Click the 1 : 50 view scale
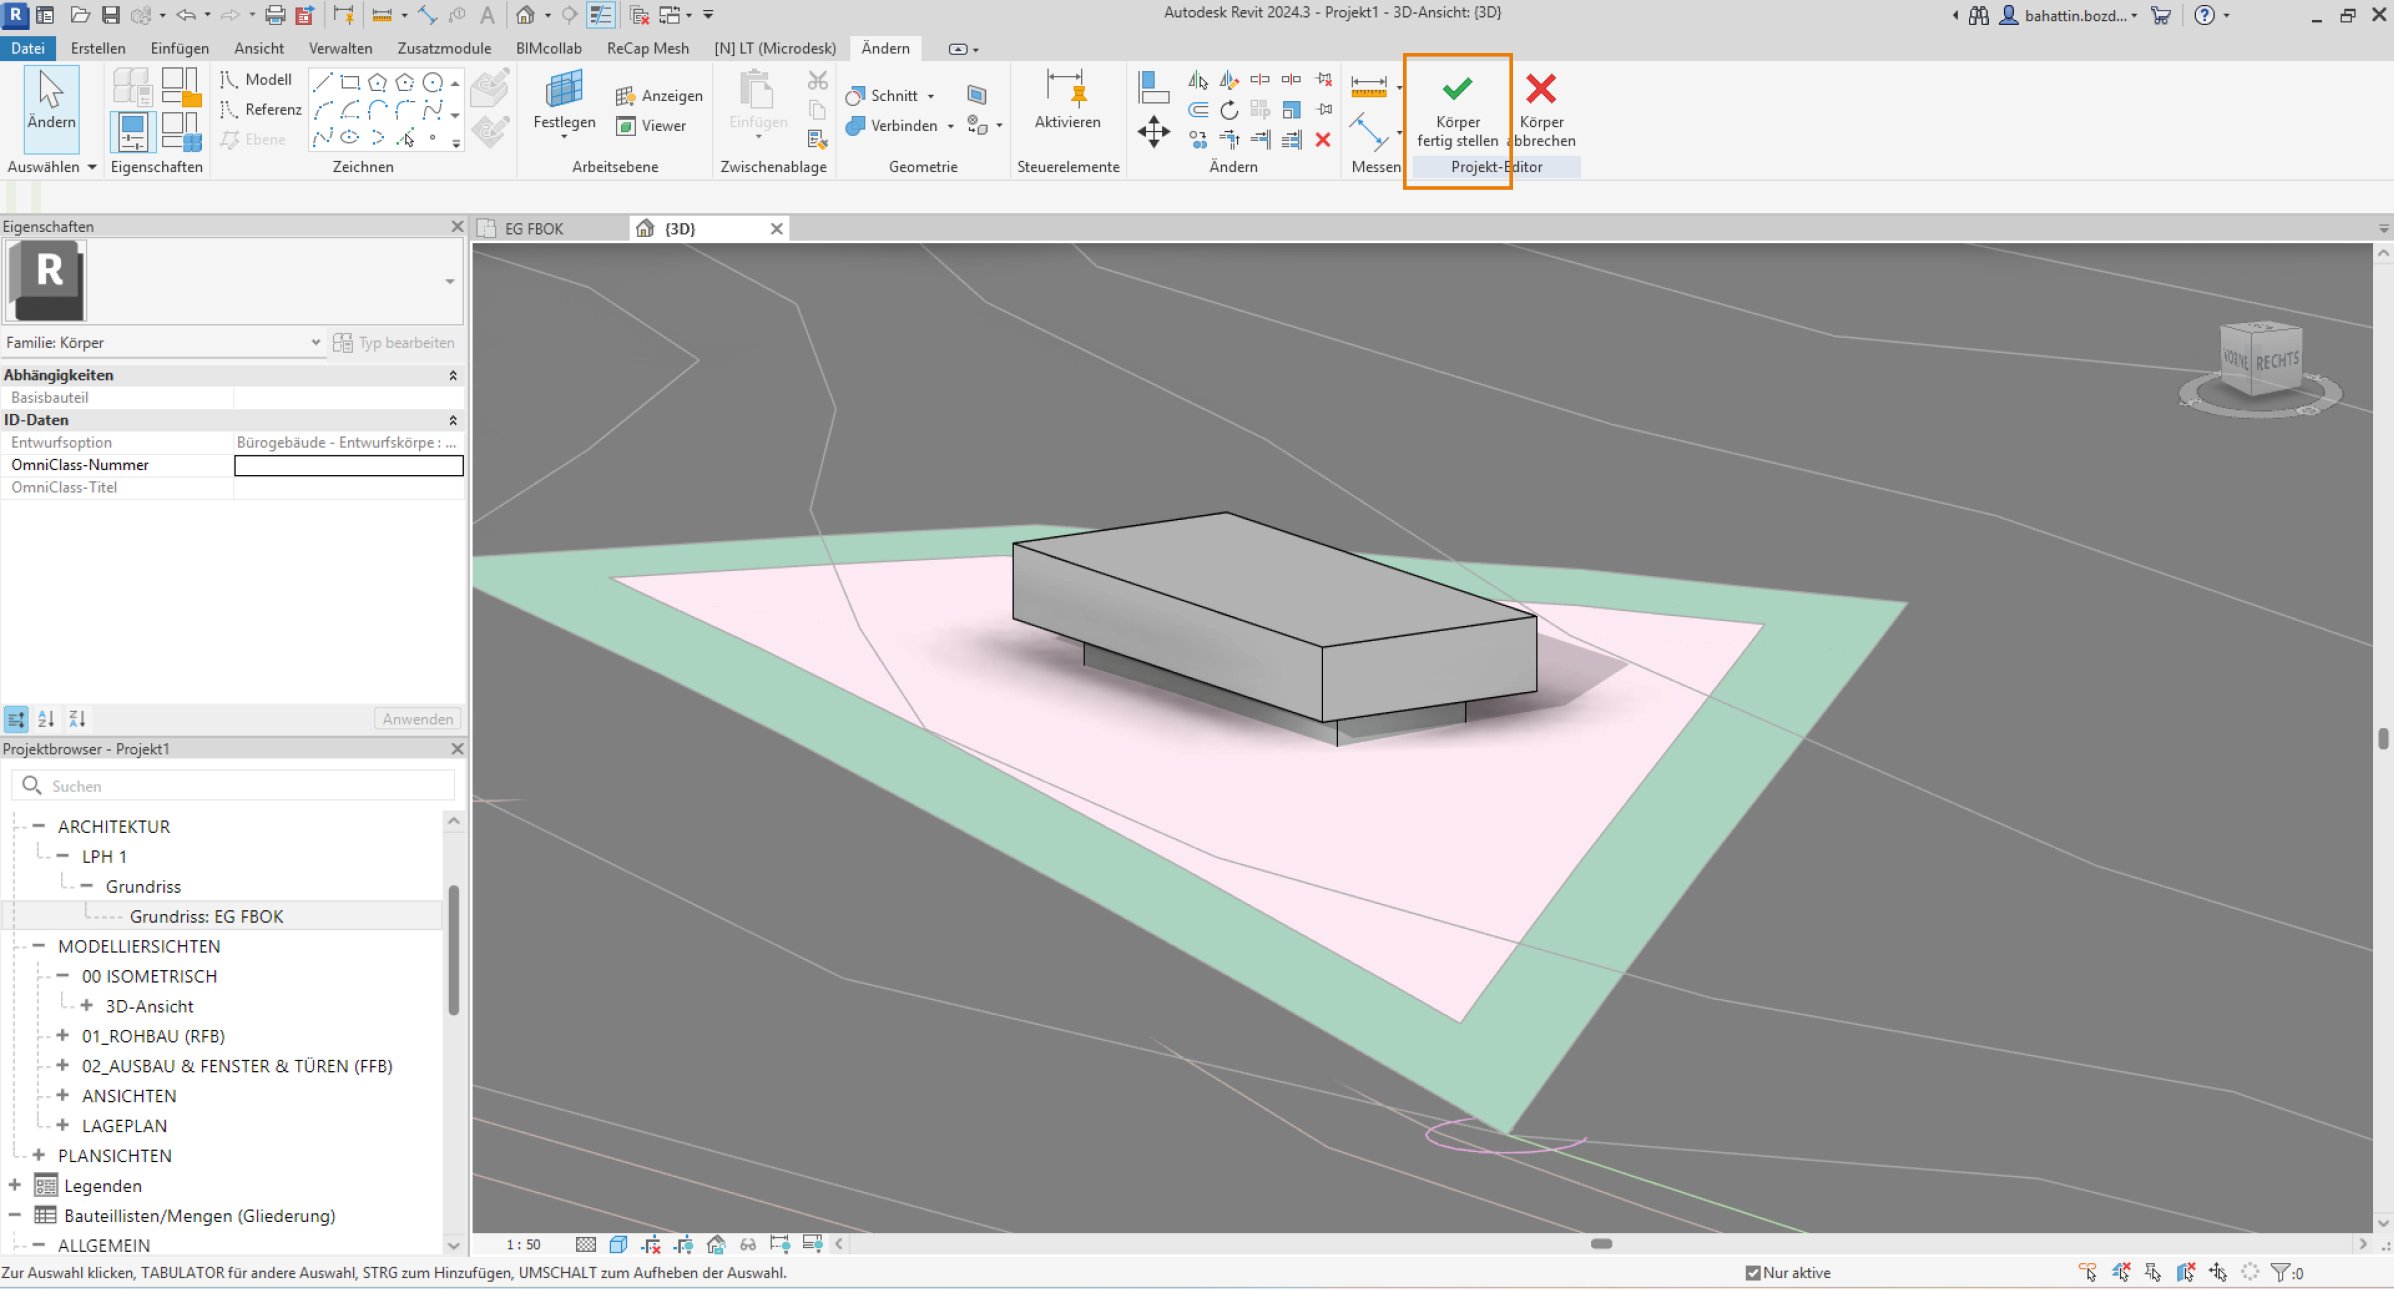Viewport: 2394px width, 1289px height. [523, 1245]
